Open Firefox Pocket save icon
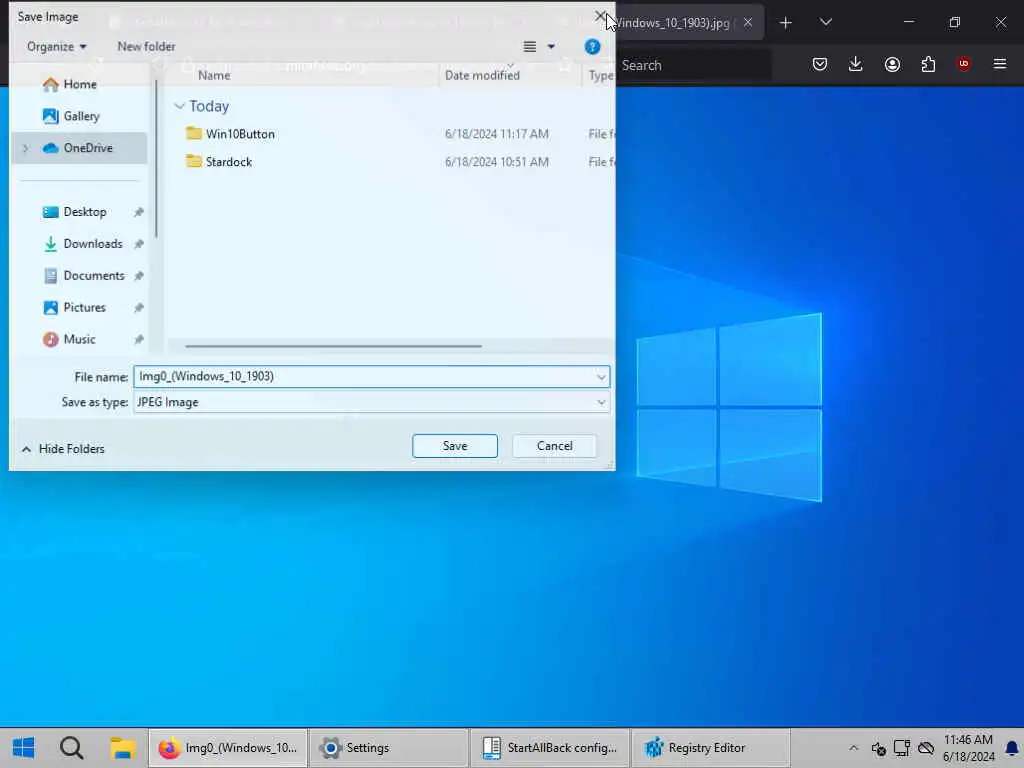 820,64
